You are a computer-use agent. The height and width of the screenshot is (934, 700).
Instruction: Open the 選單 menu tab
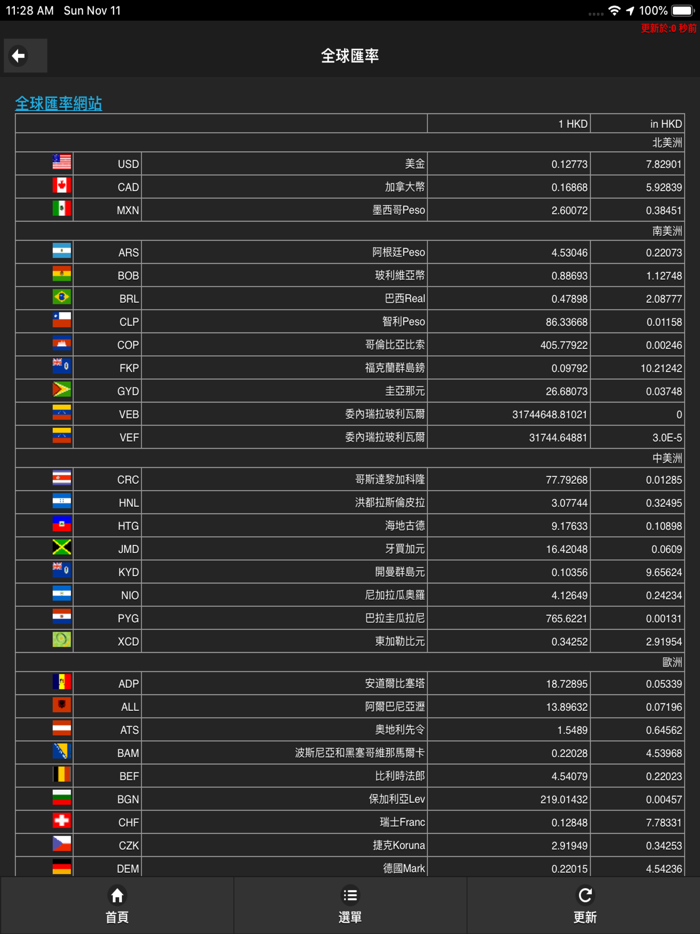(350, 906)
